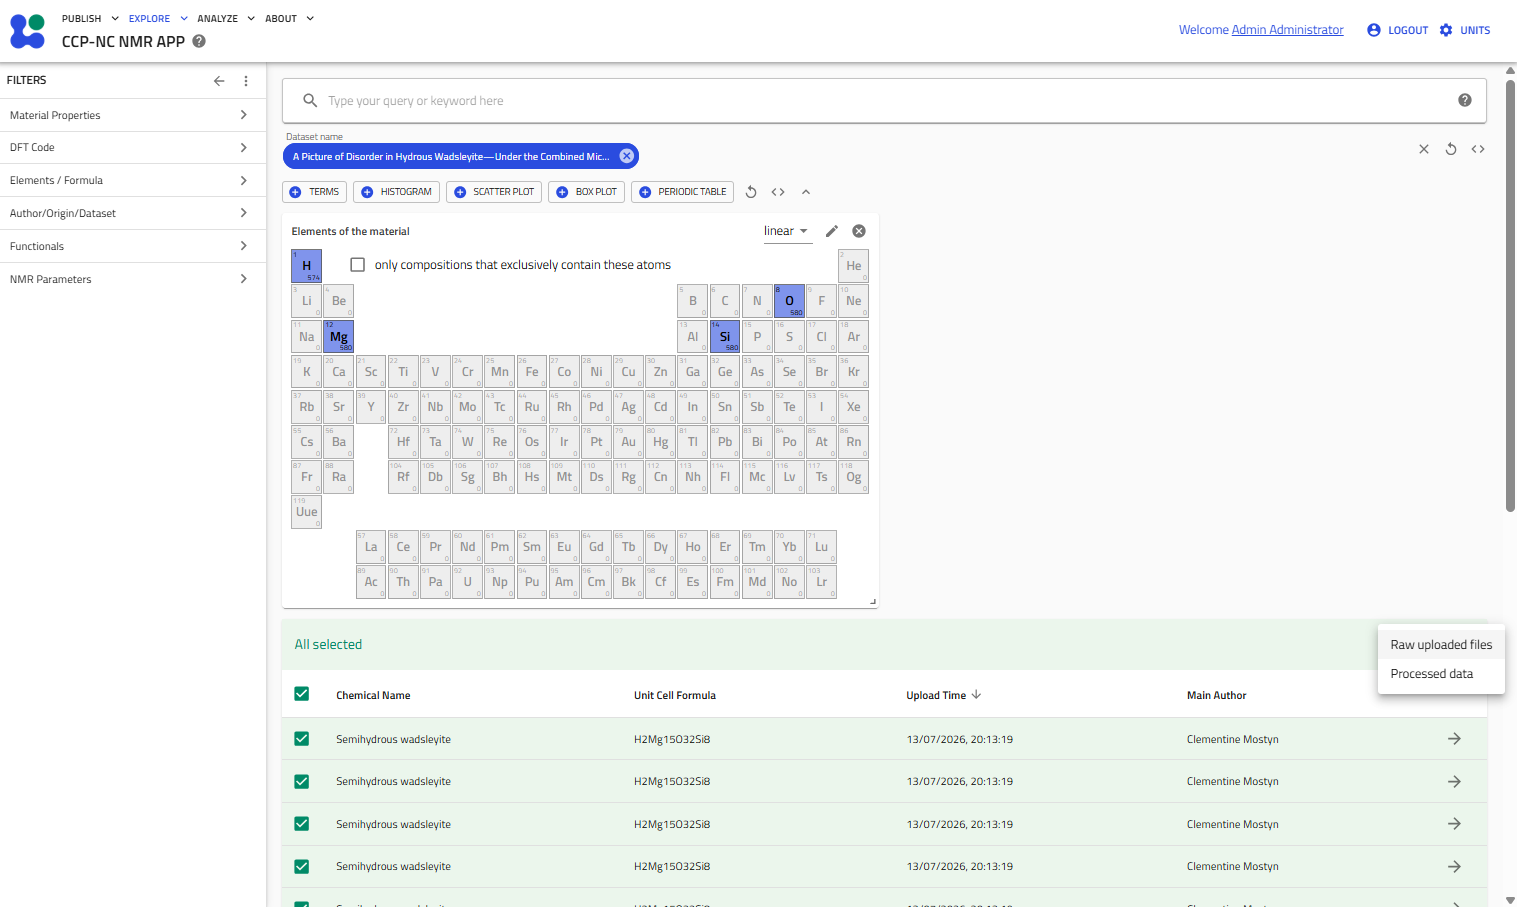The image size is (1517, 907).
Task: Toggle the oxygen O element
Action: click(789, 301)
